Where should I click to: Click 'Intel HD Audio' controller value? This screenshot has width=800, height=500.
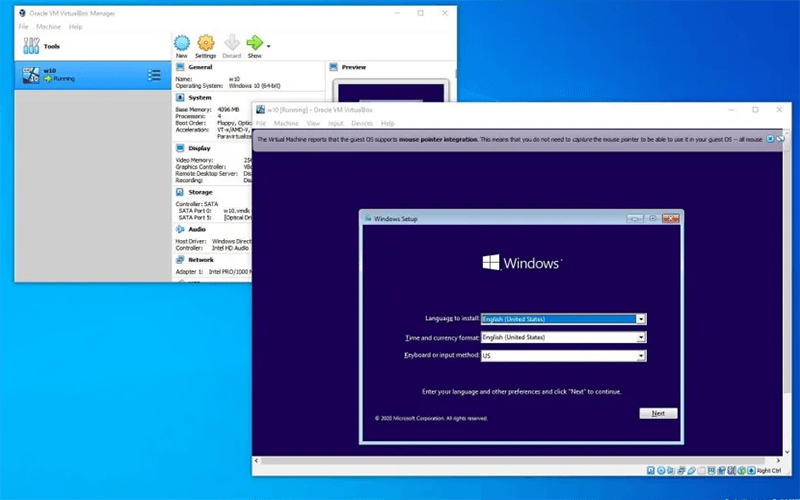click(x=230, y=248)
